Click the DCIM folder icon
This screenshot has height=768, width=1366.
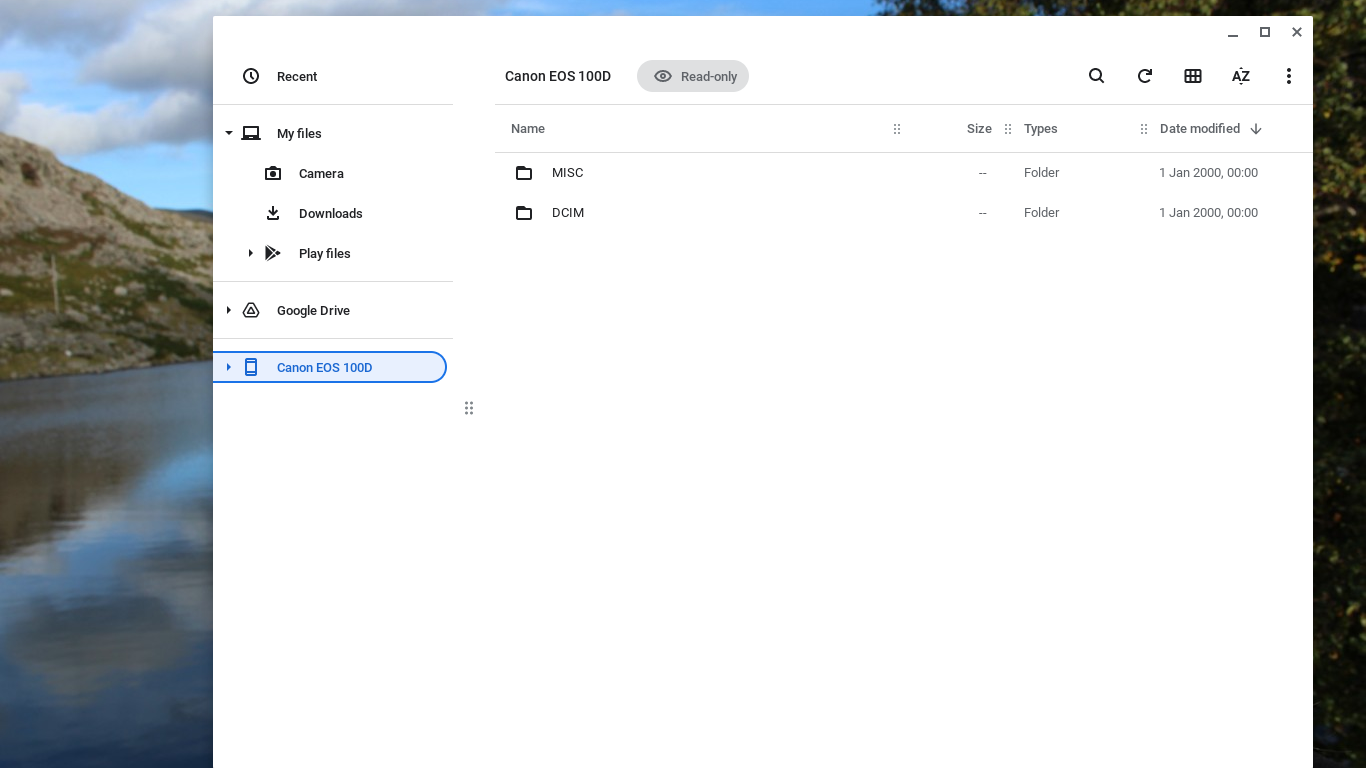(524, 213)
